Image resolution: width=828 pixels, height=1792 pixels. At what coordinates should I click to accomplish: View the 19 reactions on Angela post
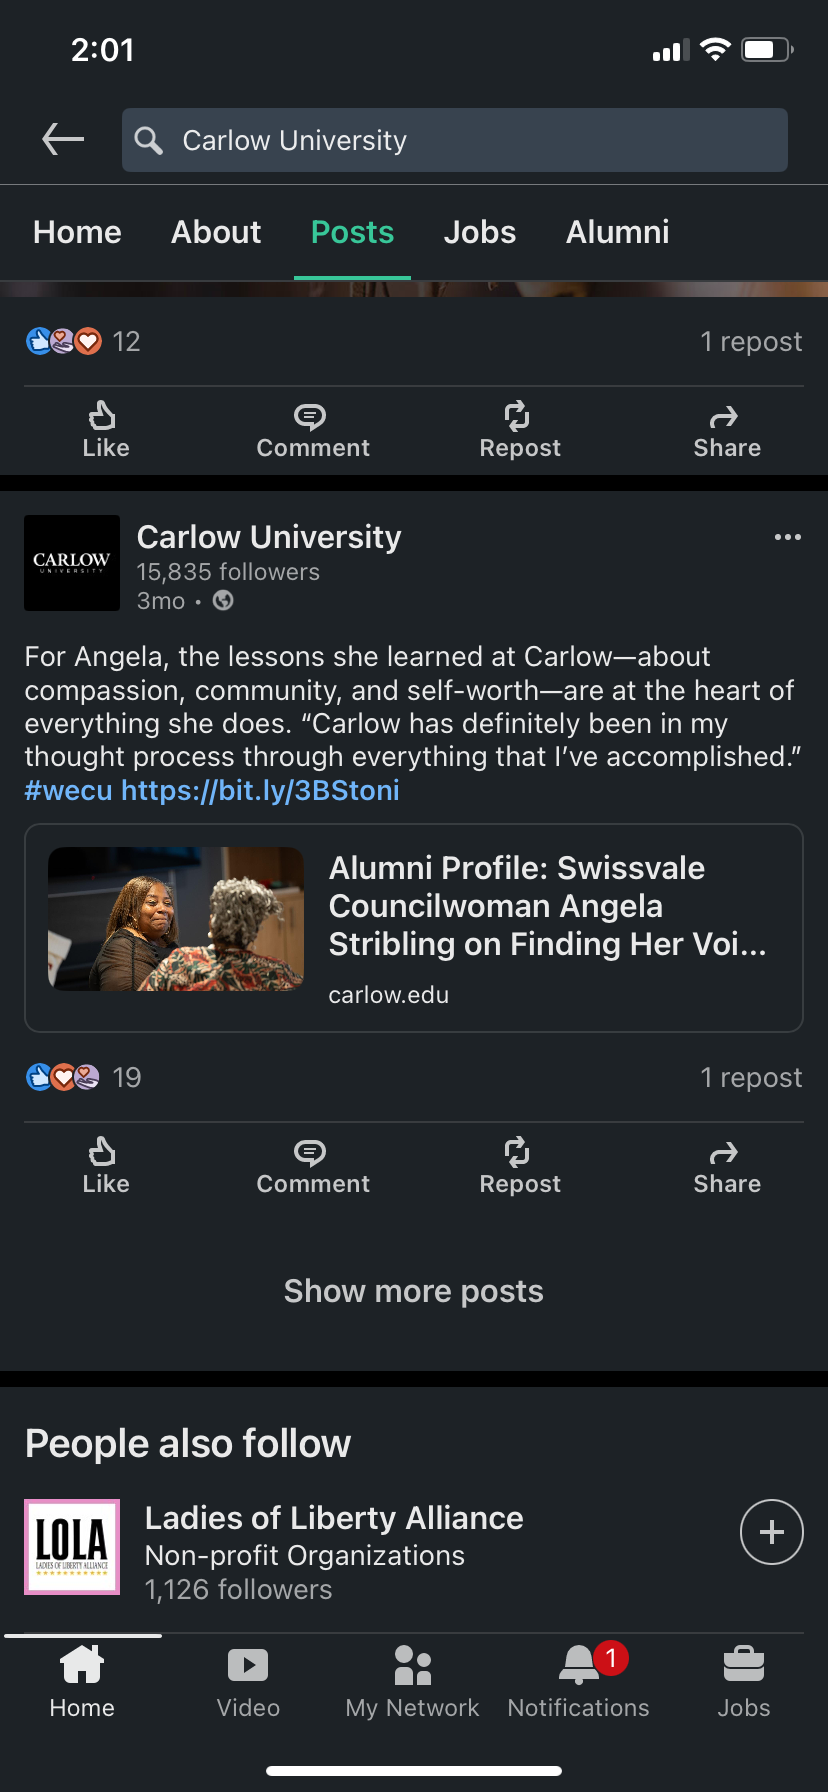[84, 1077]
